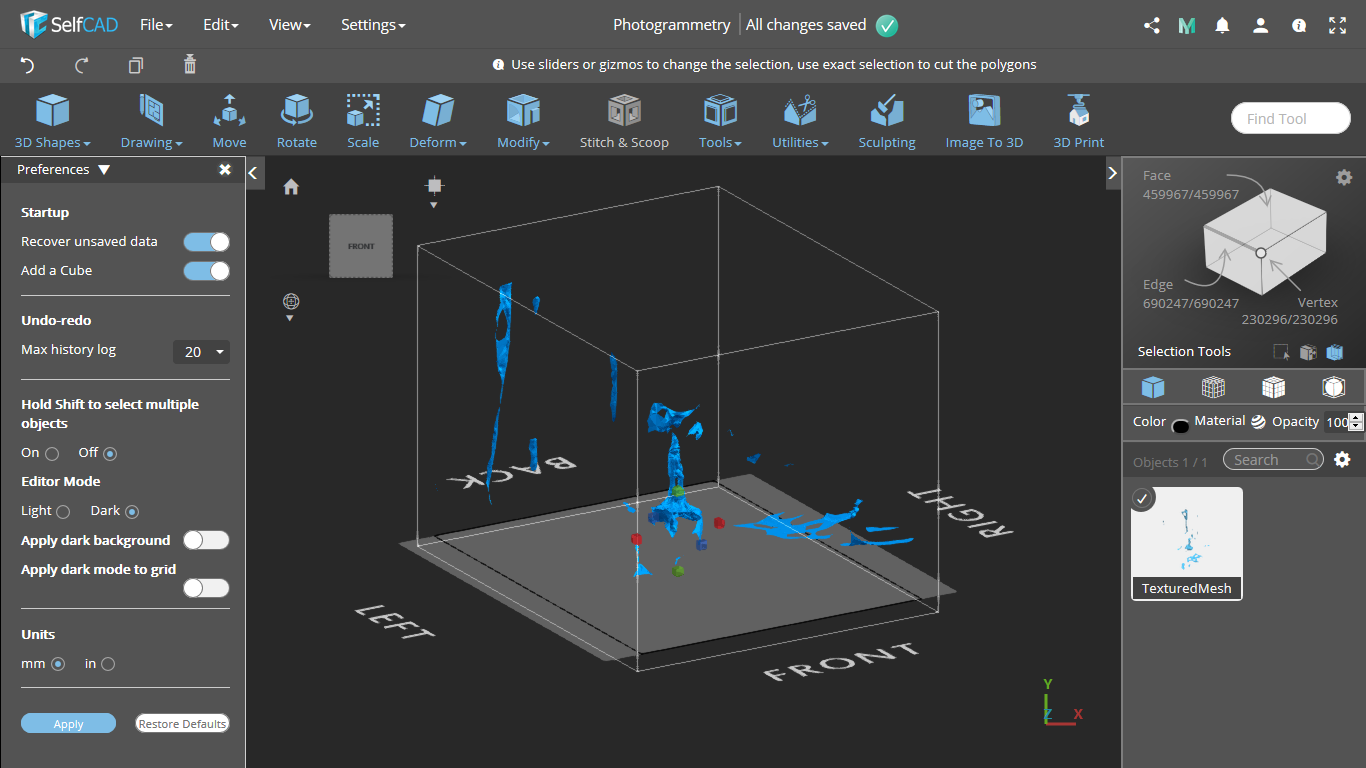The width and height of the screenshot is (1366, 768).
Task: Collapse right panel with arrow
Action: pyautogui.click(x=1113, y=173)
